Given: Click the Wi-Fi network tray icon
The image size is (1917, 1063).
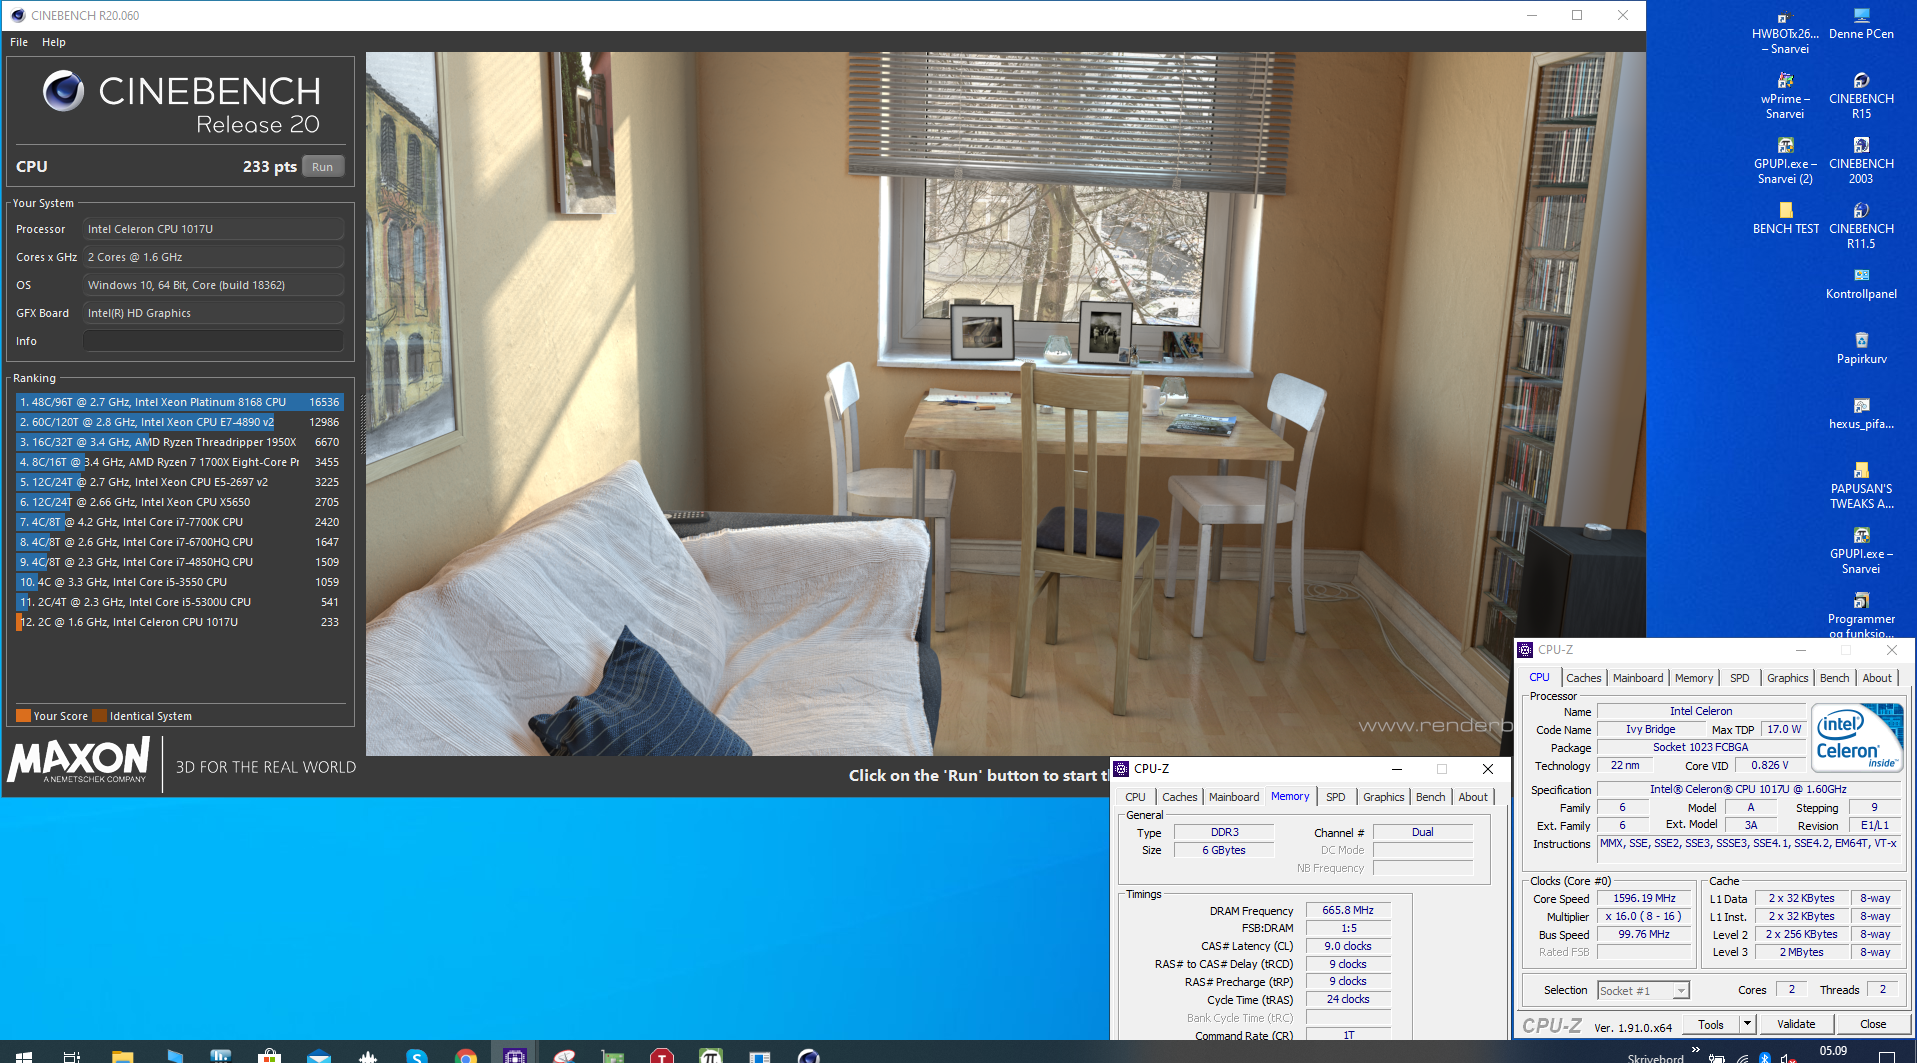Looking at the screenshot, I should tap(1742, 1057).
